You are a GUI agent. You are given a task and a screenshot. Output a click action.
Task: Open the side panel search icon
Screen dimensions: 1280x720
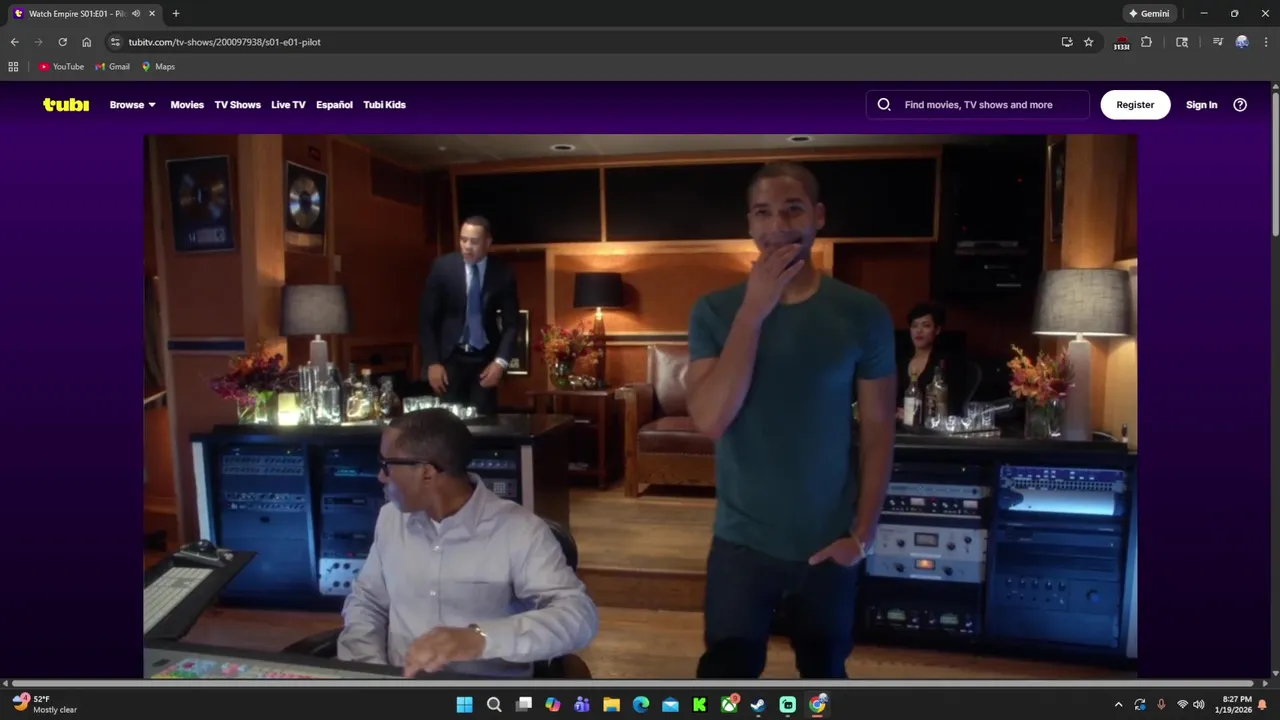point(1182,42)
